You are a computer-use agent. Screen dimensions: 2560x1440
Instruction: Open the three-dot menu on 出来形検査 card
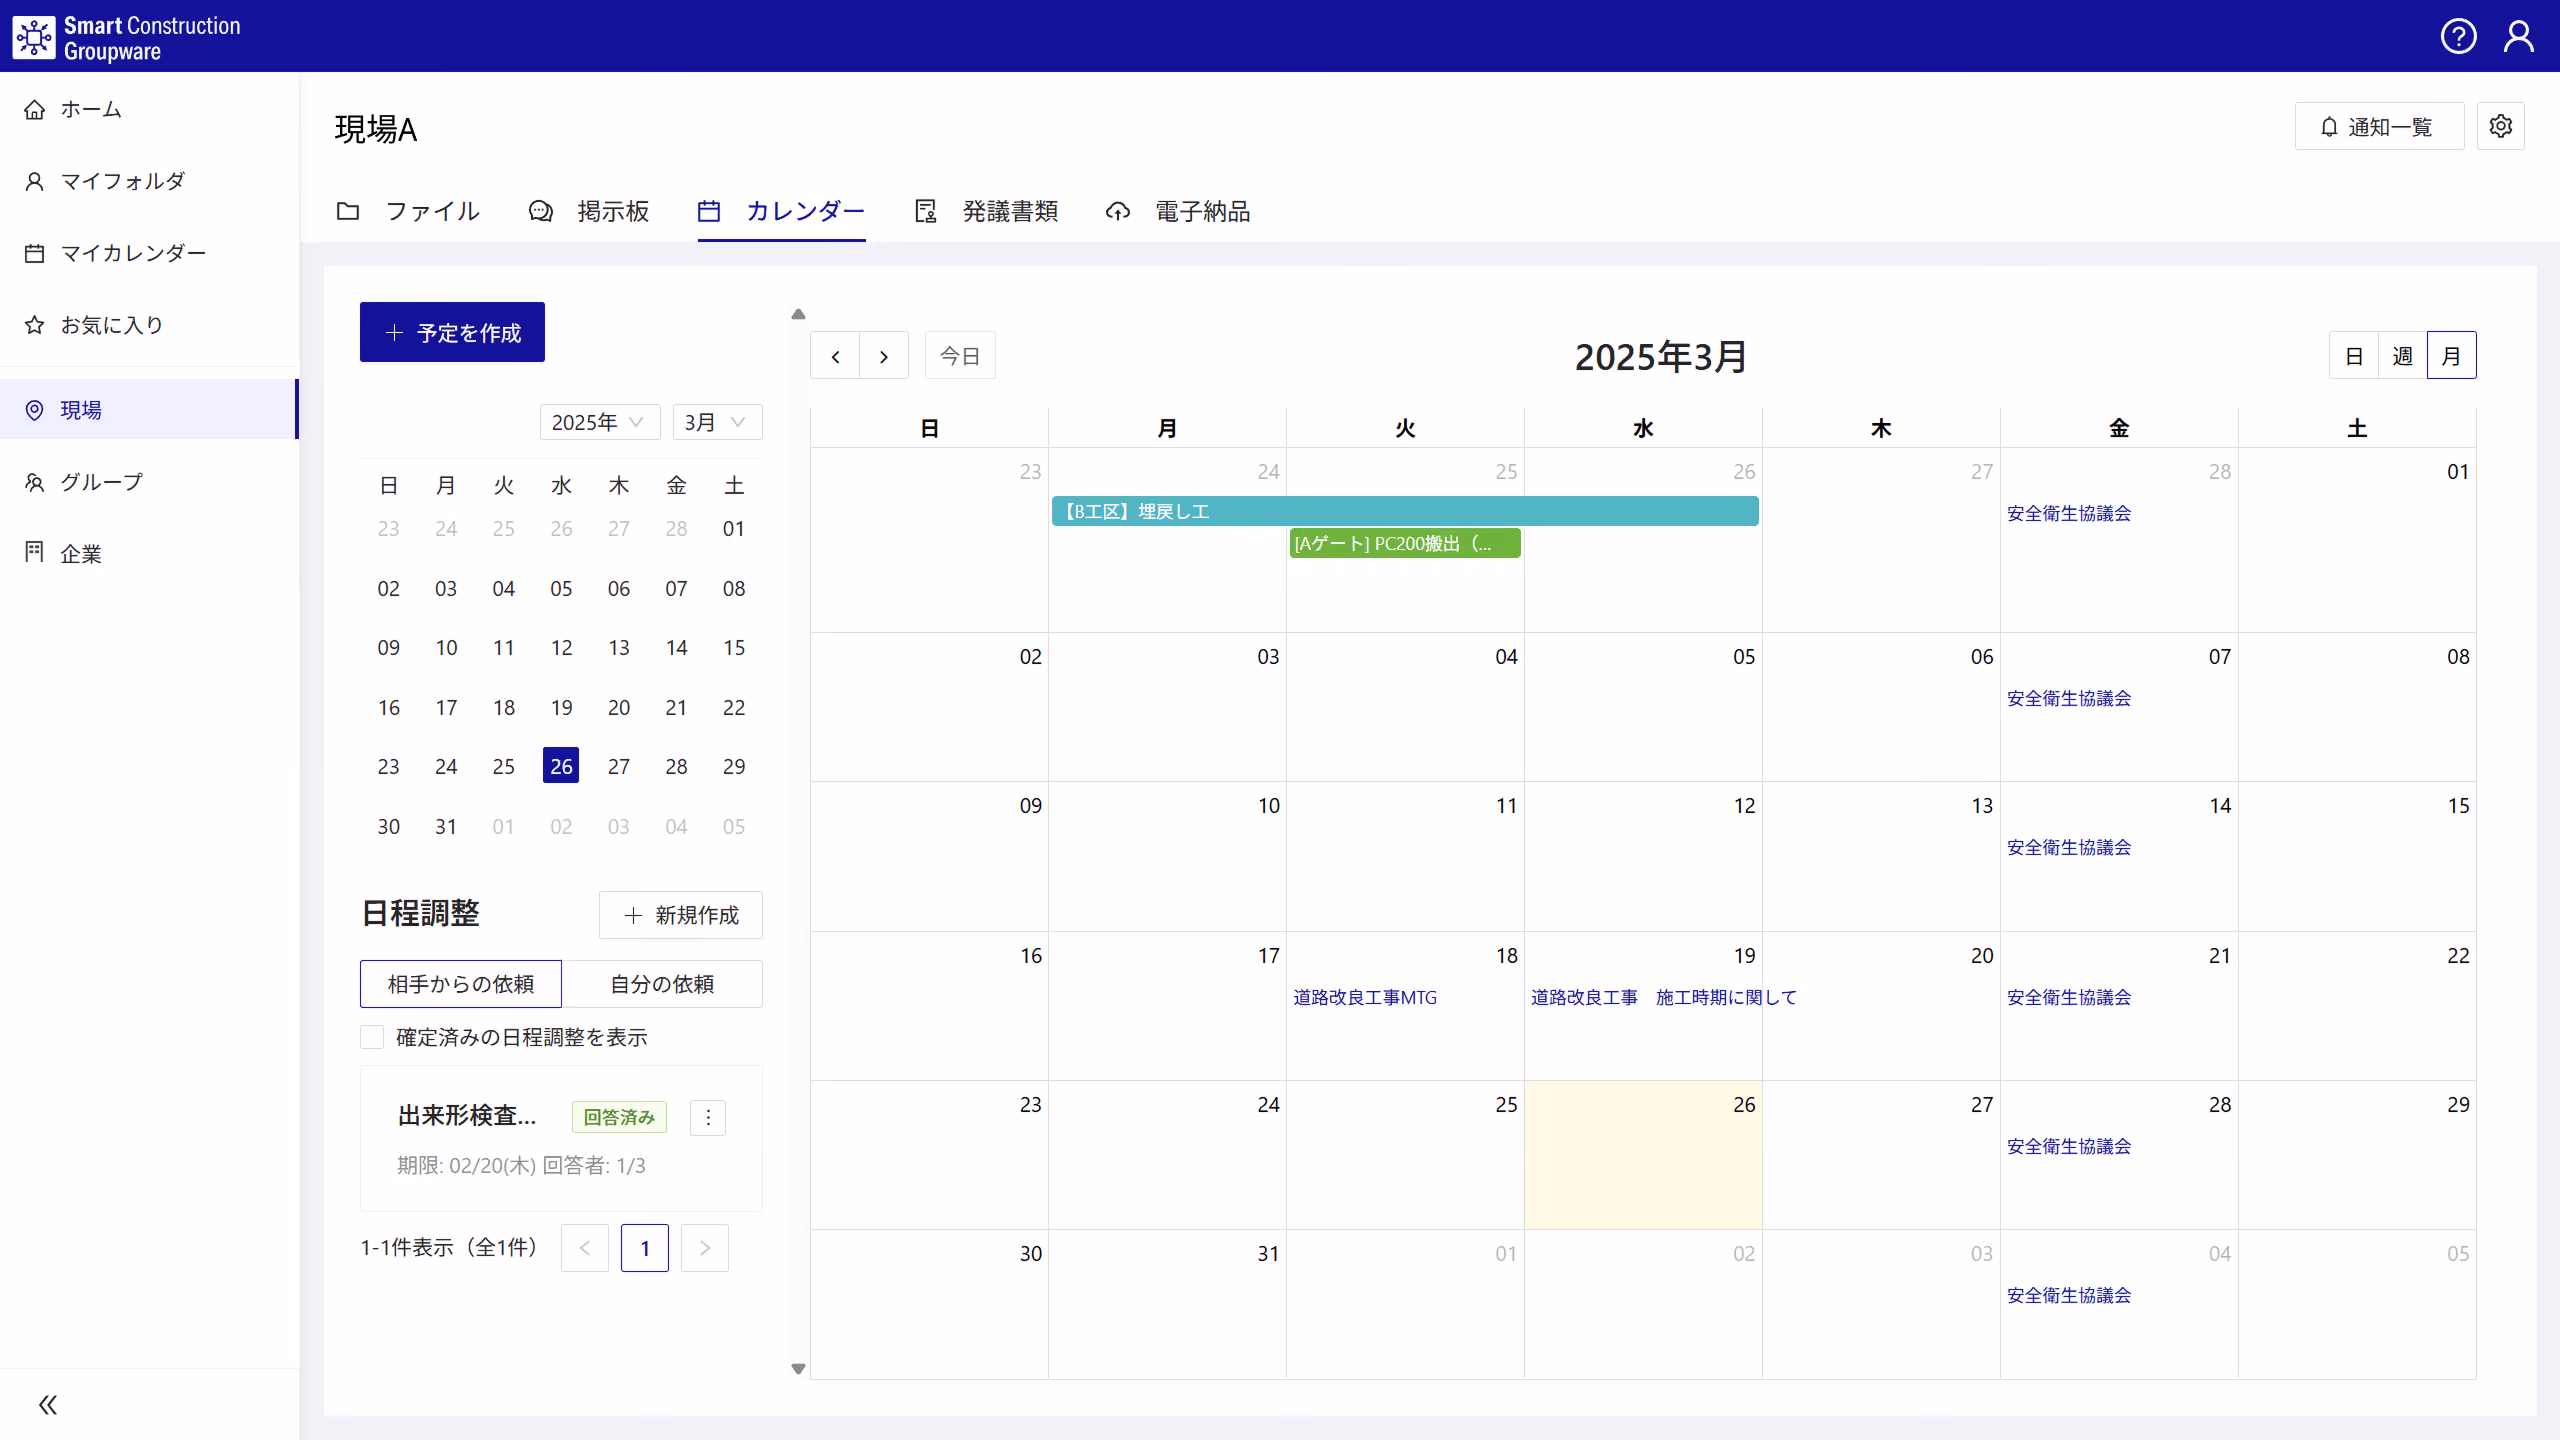(x=708, y=1117)
